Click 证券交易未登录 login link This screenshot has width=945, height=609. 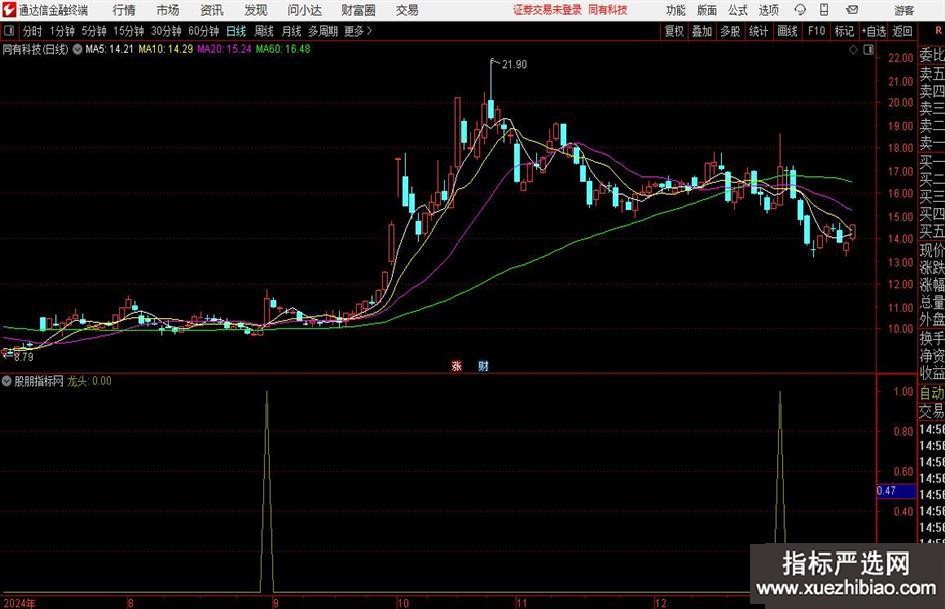(547, 10)
